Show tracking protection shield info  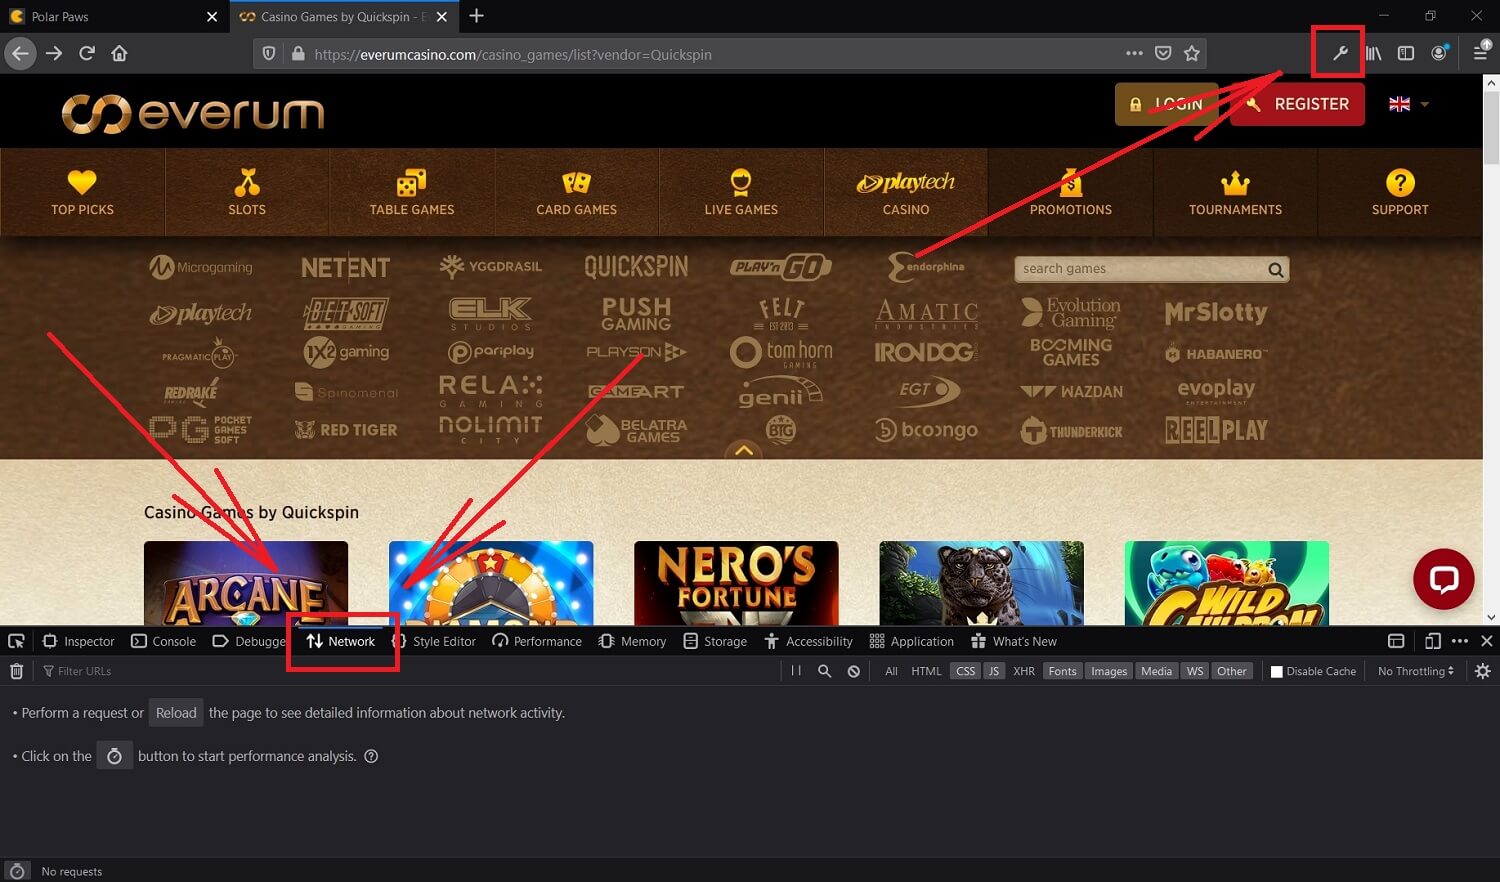coord(269,54)
